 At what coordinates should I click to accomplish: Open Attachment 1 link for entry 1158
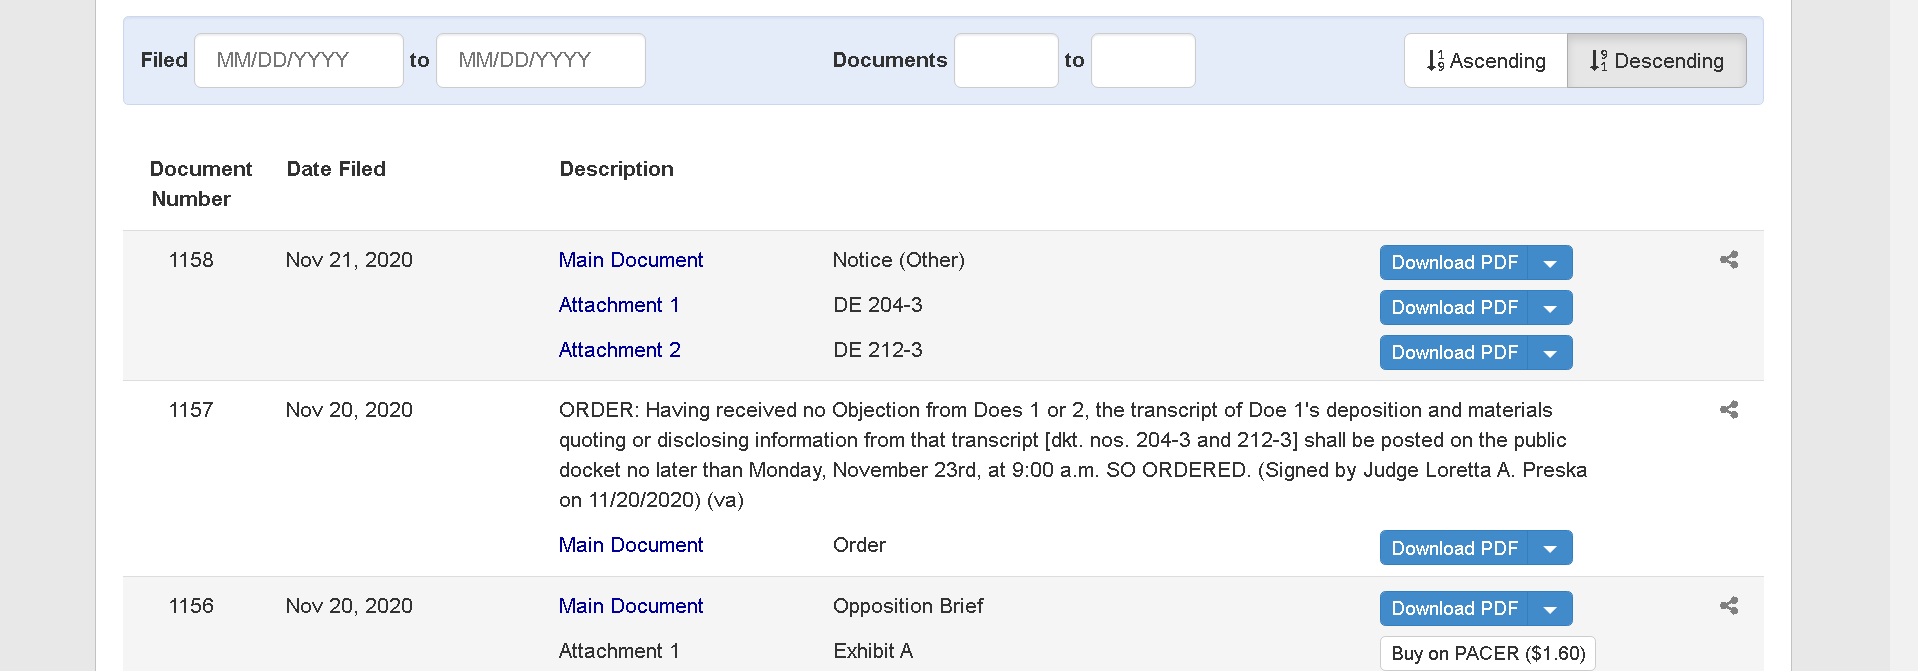click(x=619, y=305)
